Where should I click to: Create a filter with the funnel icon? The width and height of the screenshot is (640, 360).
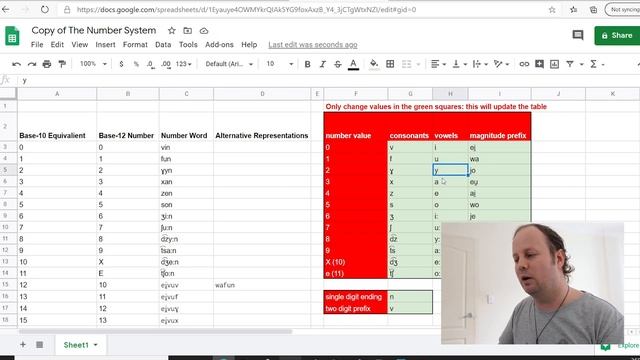click(x=570, y=64)
